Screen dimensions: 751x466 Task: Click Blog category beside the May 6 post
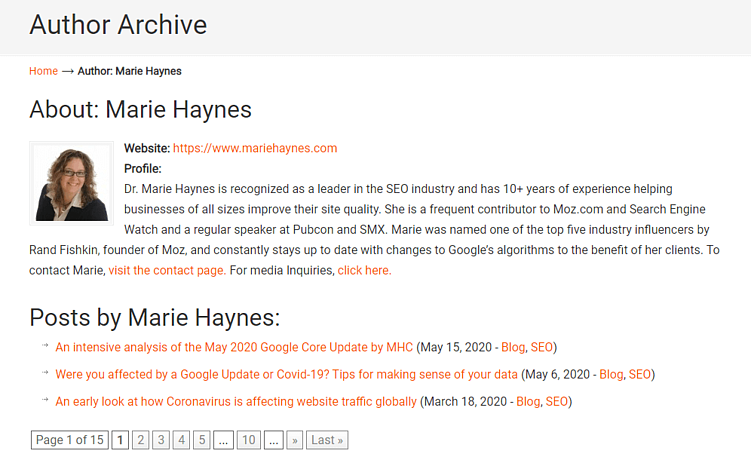[x=610, y=374]
